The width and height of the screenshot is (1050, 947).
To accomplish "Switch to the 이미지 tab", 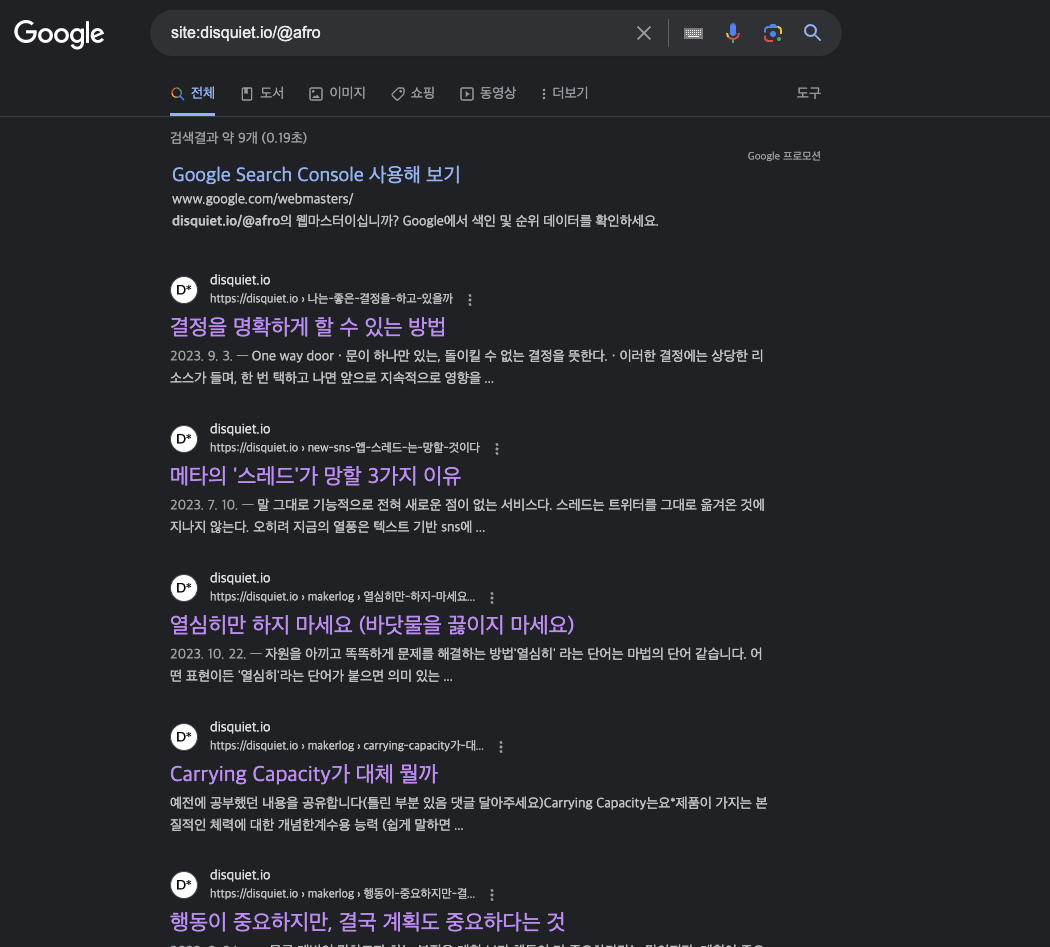I will click(338, 93).
